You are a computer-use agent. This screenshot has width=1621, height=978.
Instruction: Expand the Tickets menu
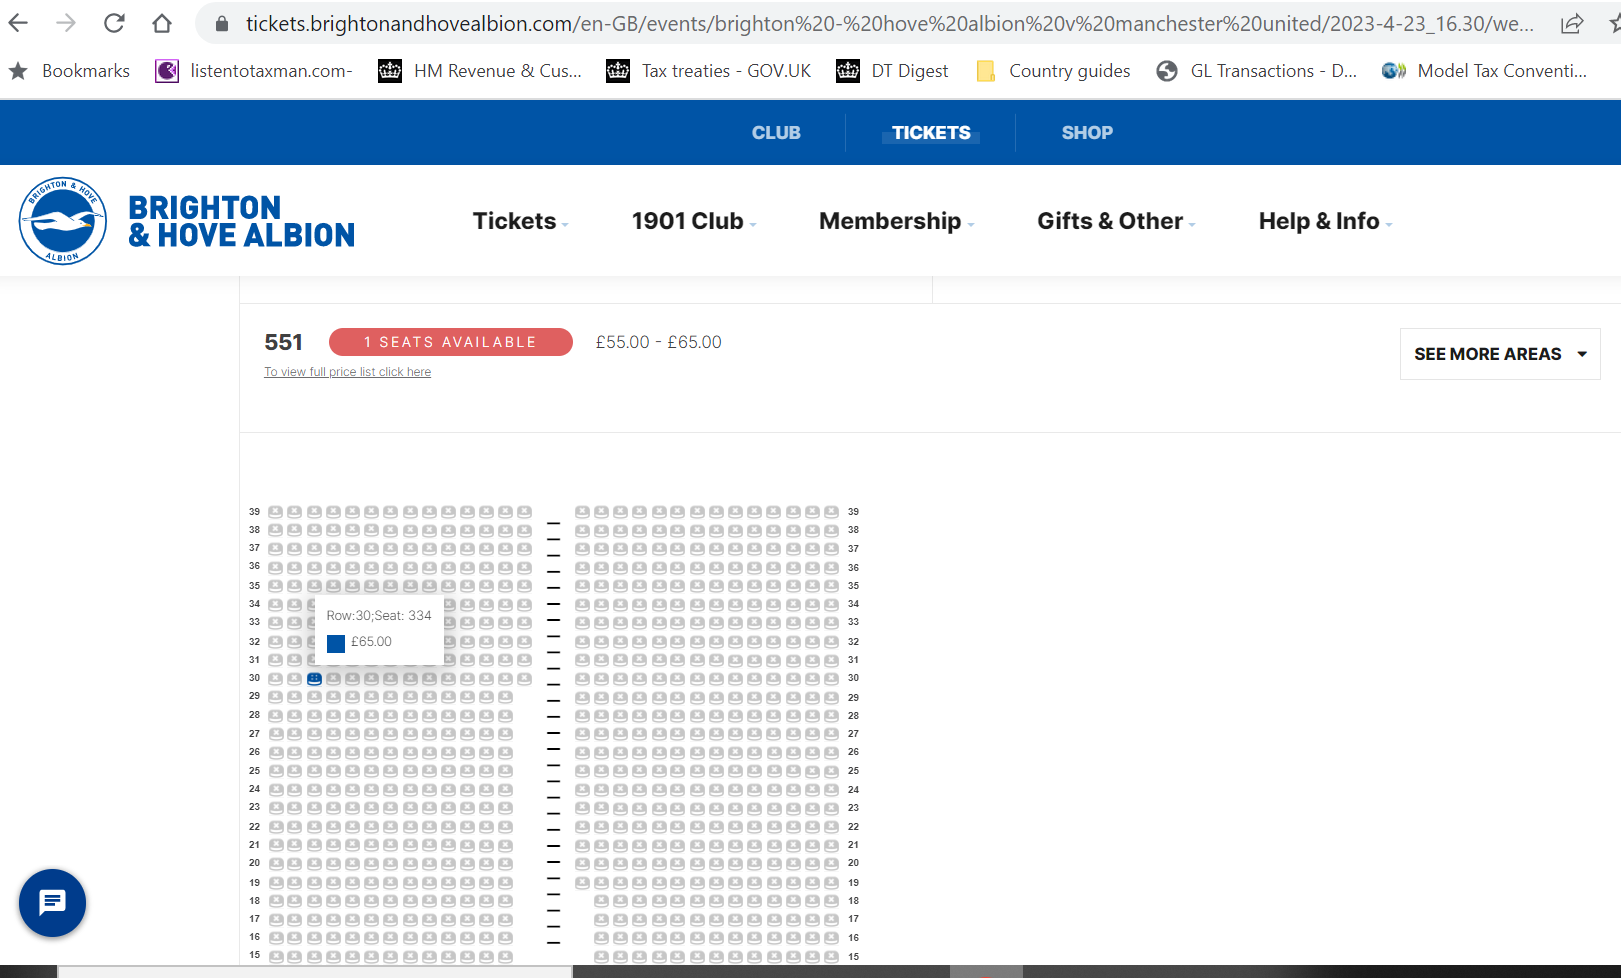[520, 221]
